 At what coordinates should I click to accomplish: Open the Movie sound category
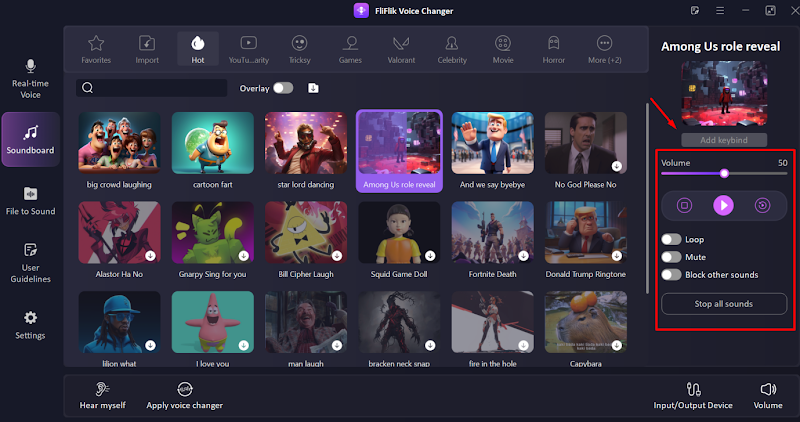[x=503, y=49]
